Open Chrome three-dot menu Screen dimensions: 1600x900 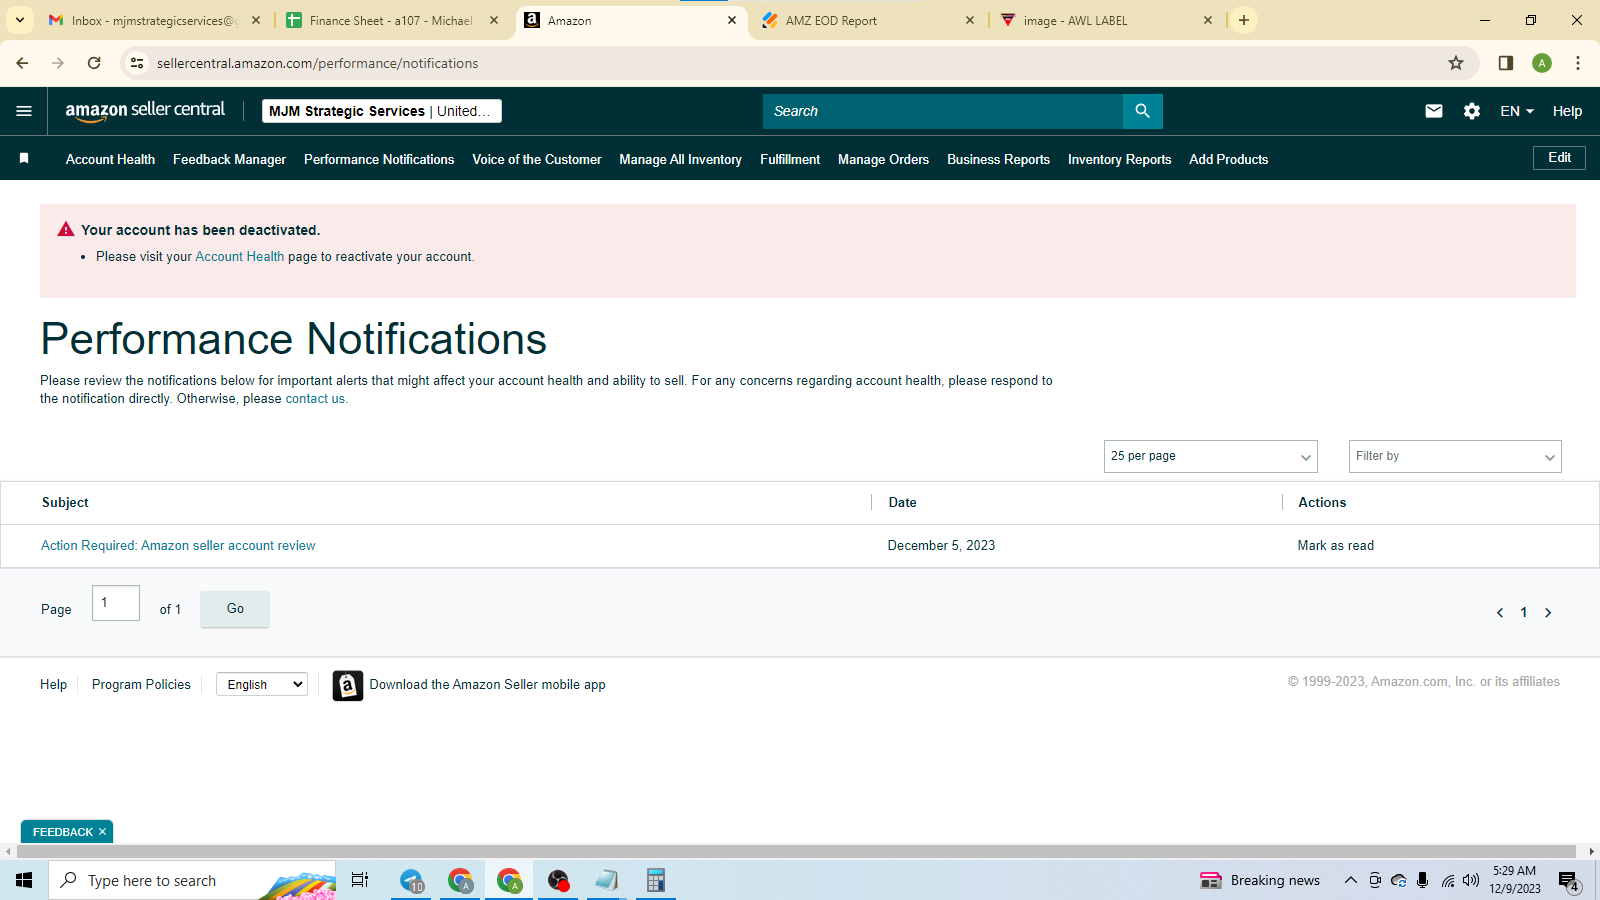1578,63
